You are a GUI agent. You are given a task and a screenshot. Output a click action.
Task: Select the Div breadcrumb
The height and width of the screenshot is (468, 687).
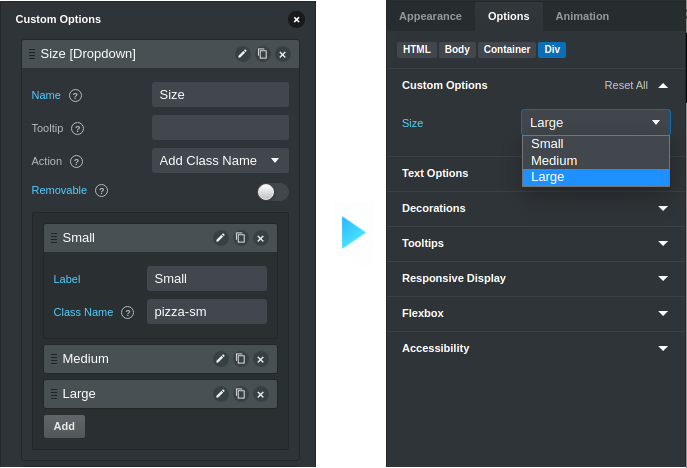(552, 50)
